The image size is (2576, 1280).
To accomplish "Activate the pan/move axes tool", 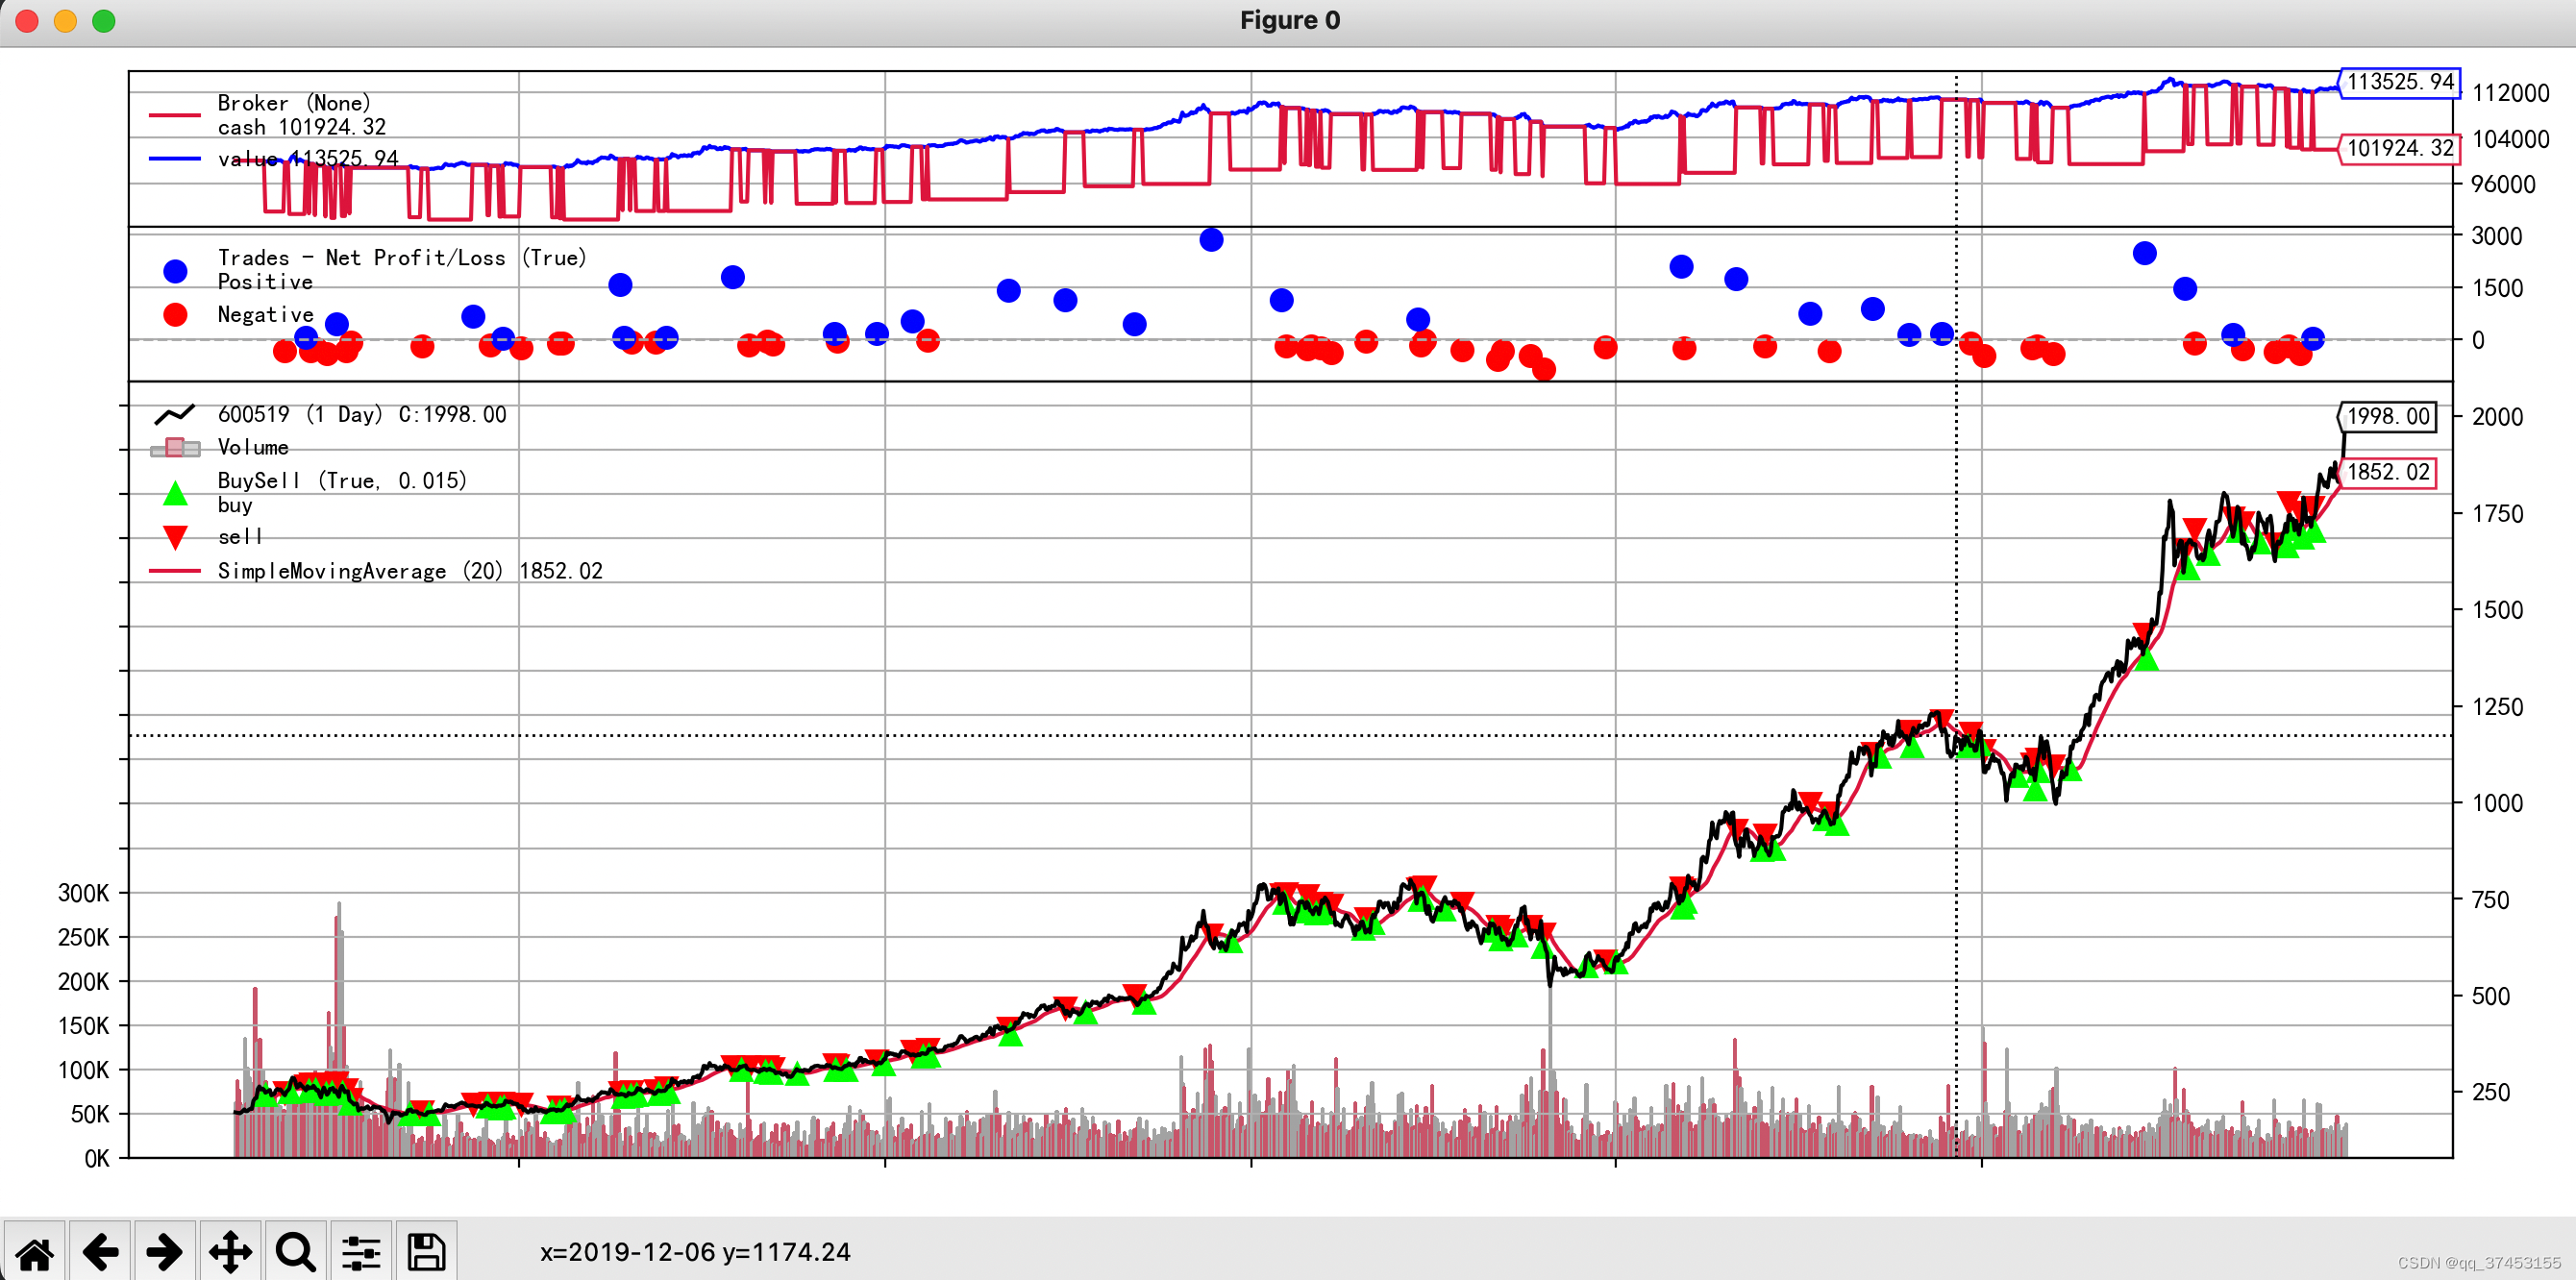I will 230,1252.
